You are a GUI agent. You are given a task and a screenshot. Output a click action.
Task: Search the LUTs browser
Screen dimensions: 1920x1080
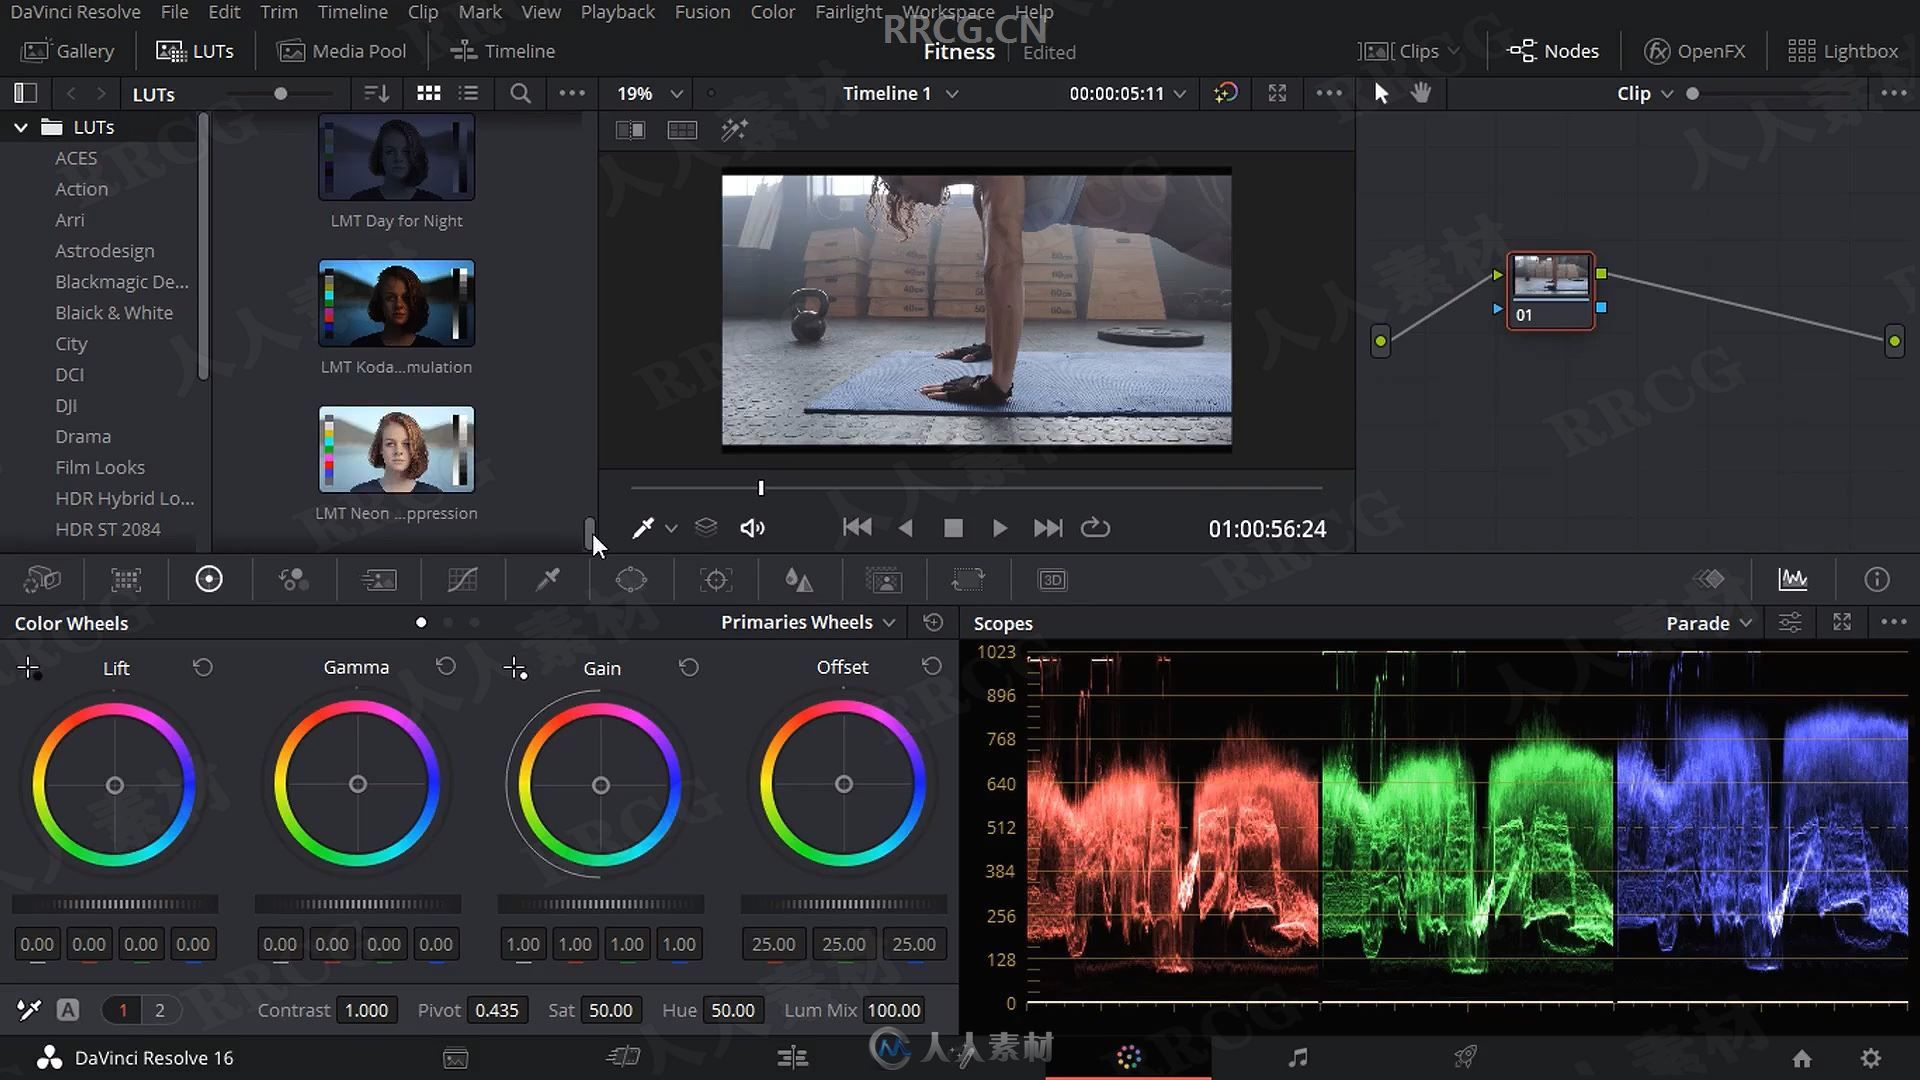(520, 93)
